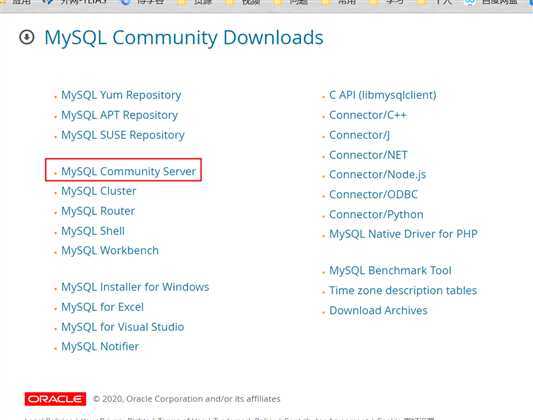533x420 pixels.
Task: Open the C API (libmysqlclient) link
Action: (x=382, y=95)
